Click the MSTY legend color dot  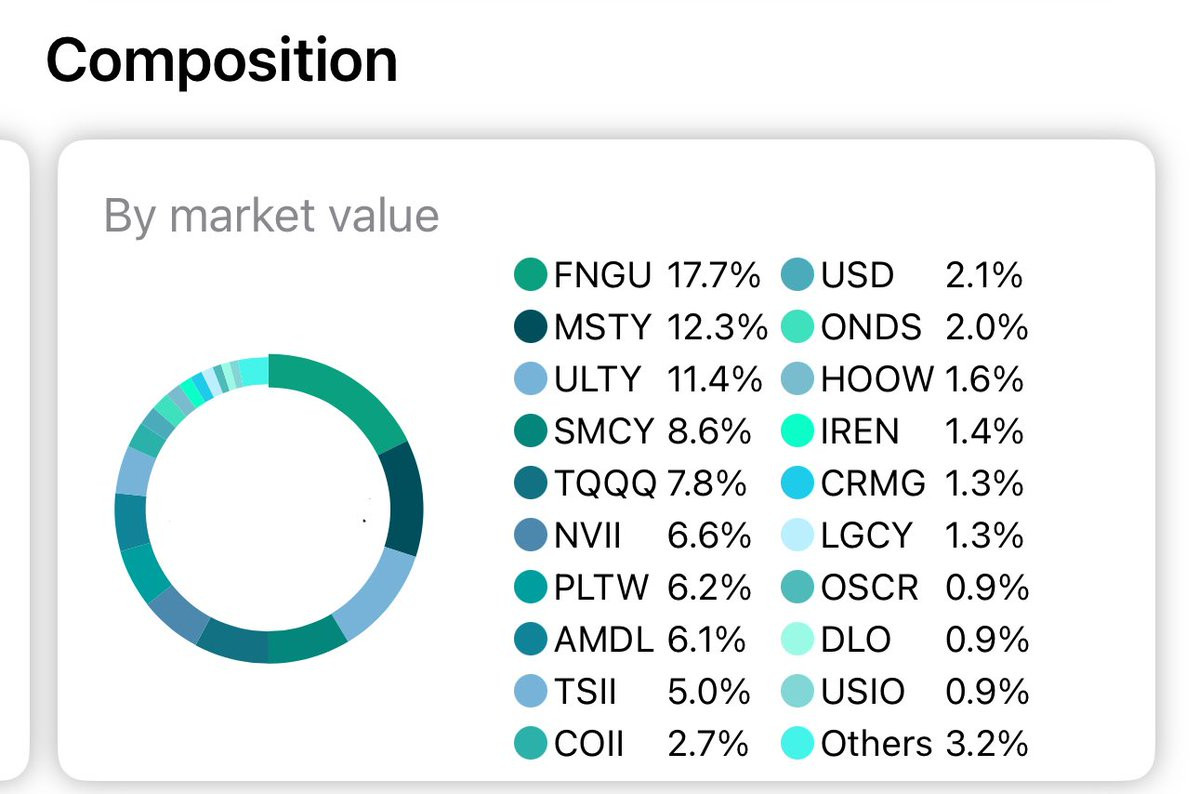(530, 327)
